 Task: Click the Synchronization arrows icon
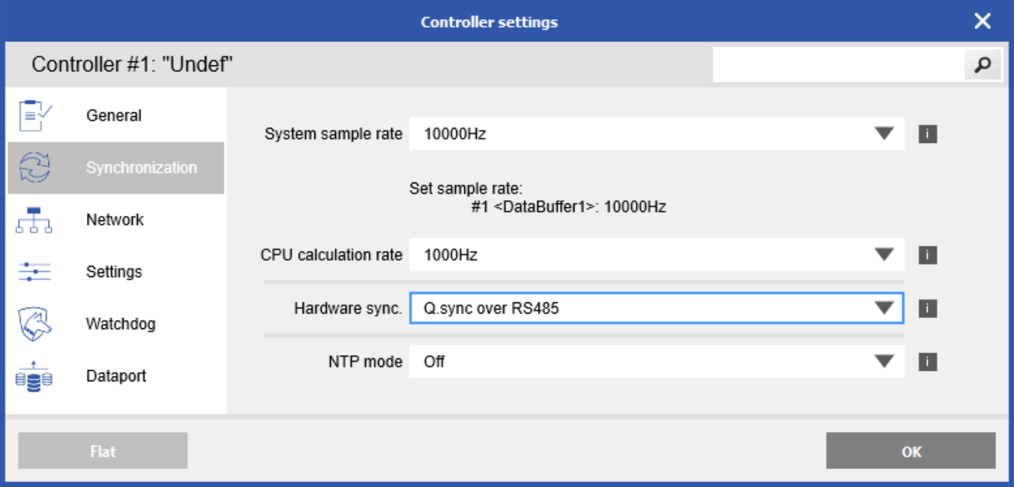pyautogui.click(x=35, y=168)
